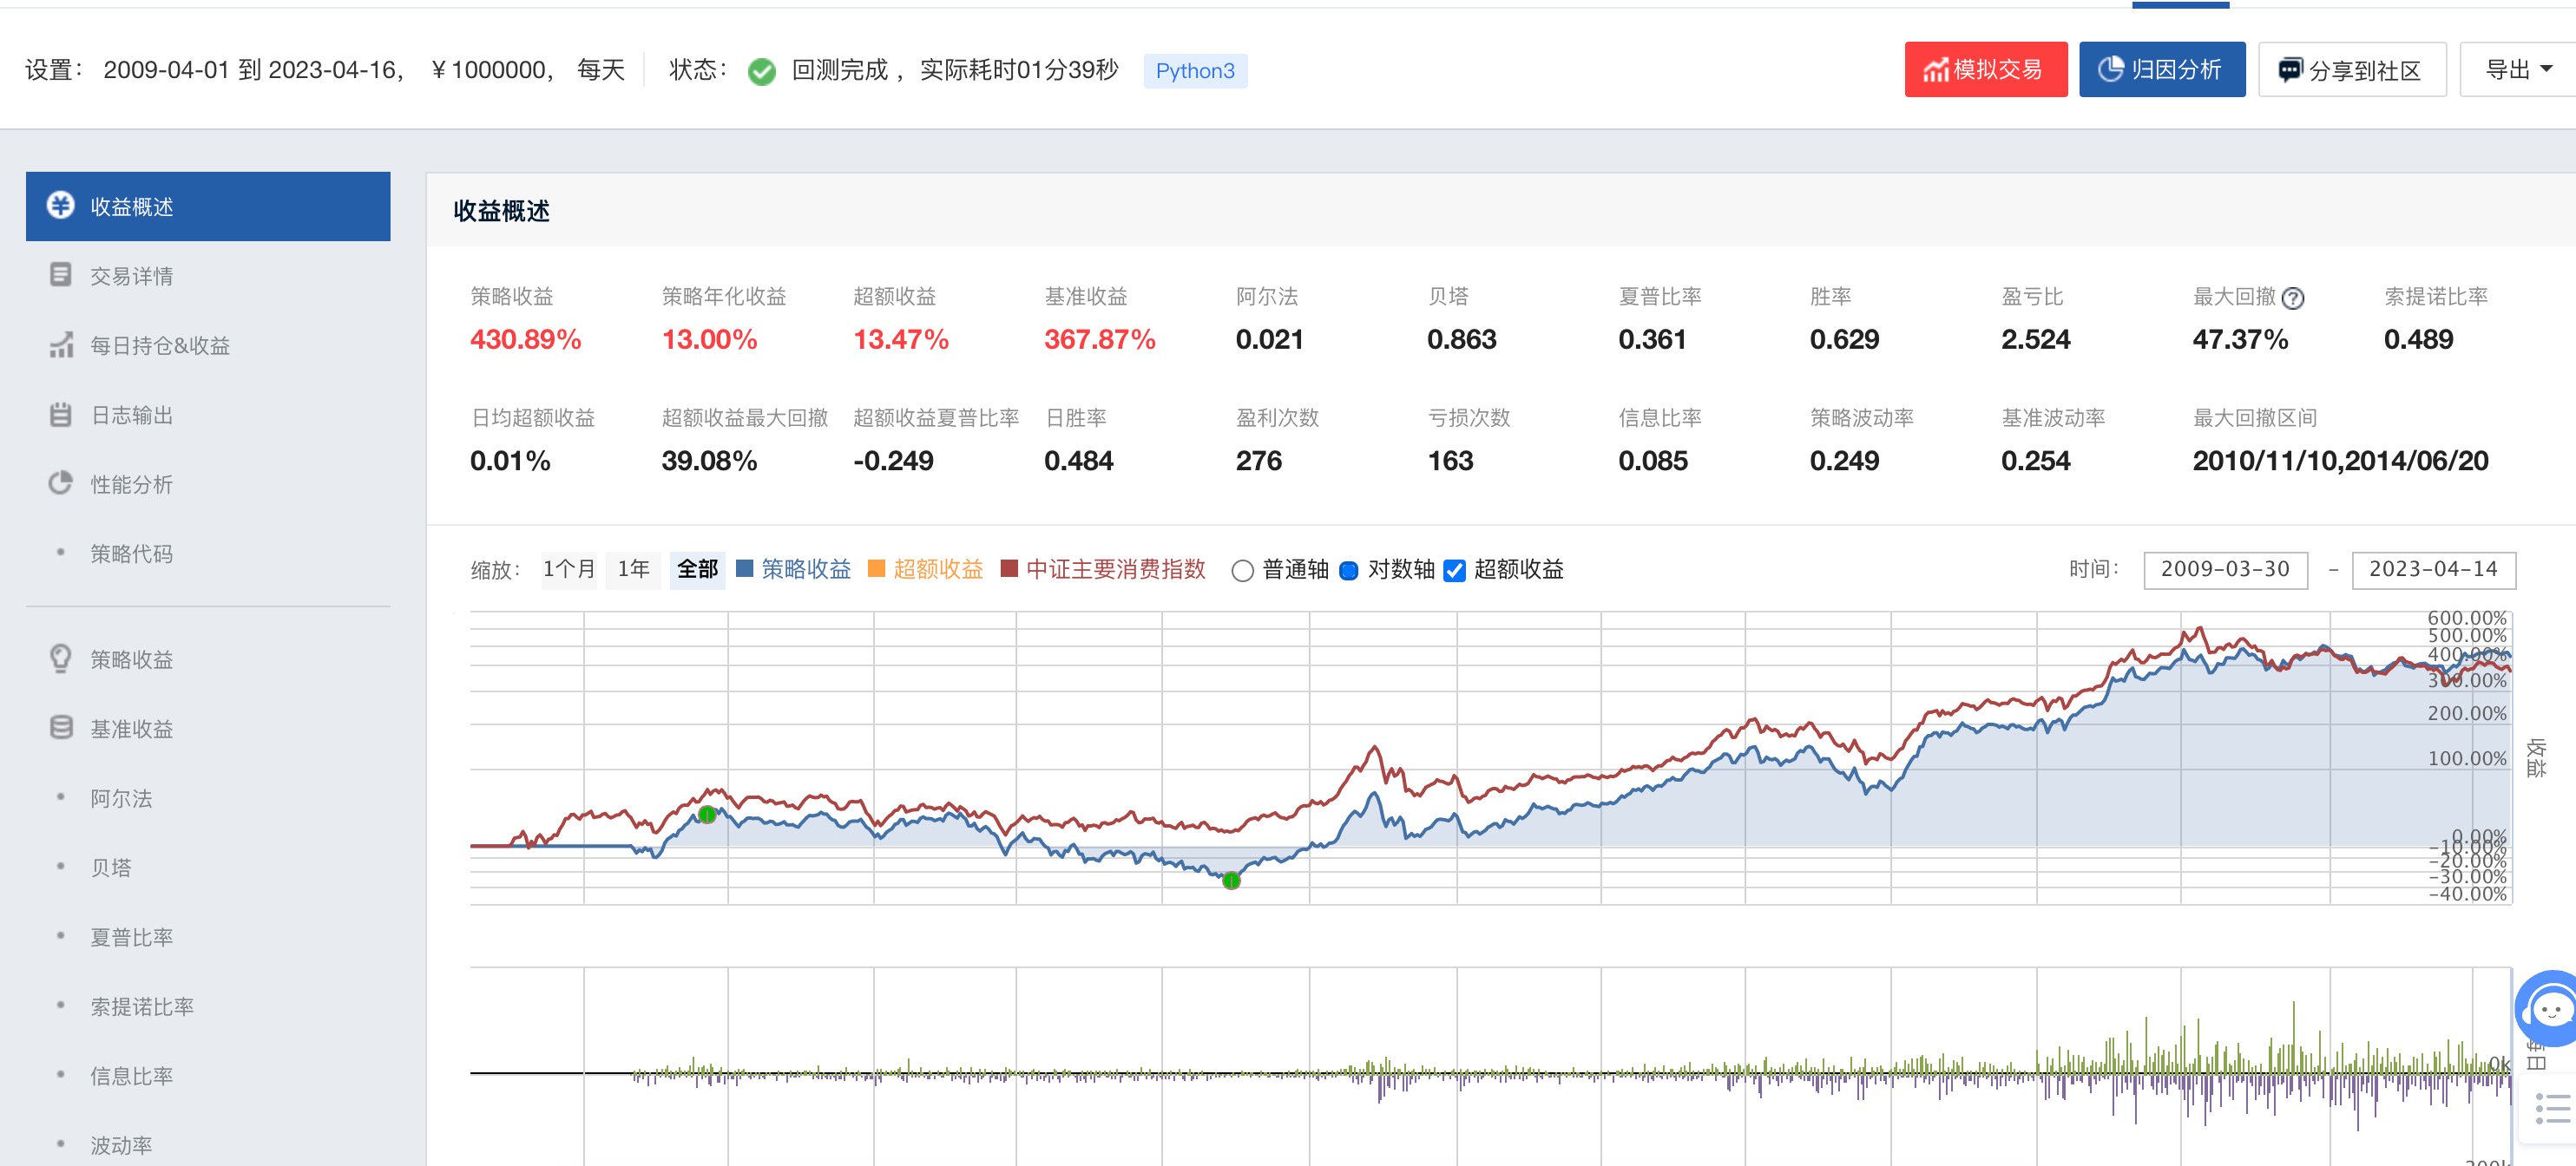Viewport: 2576px width, 1166px height.
Task: Click the 交易详情 list icon in sidebar
Action: (x=60, y=275)
